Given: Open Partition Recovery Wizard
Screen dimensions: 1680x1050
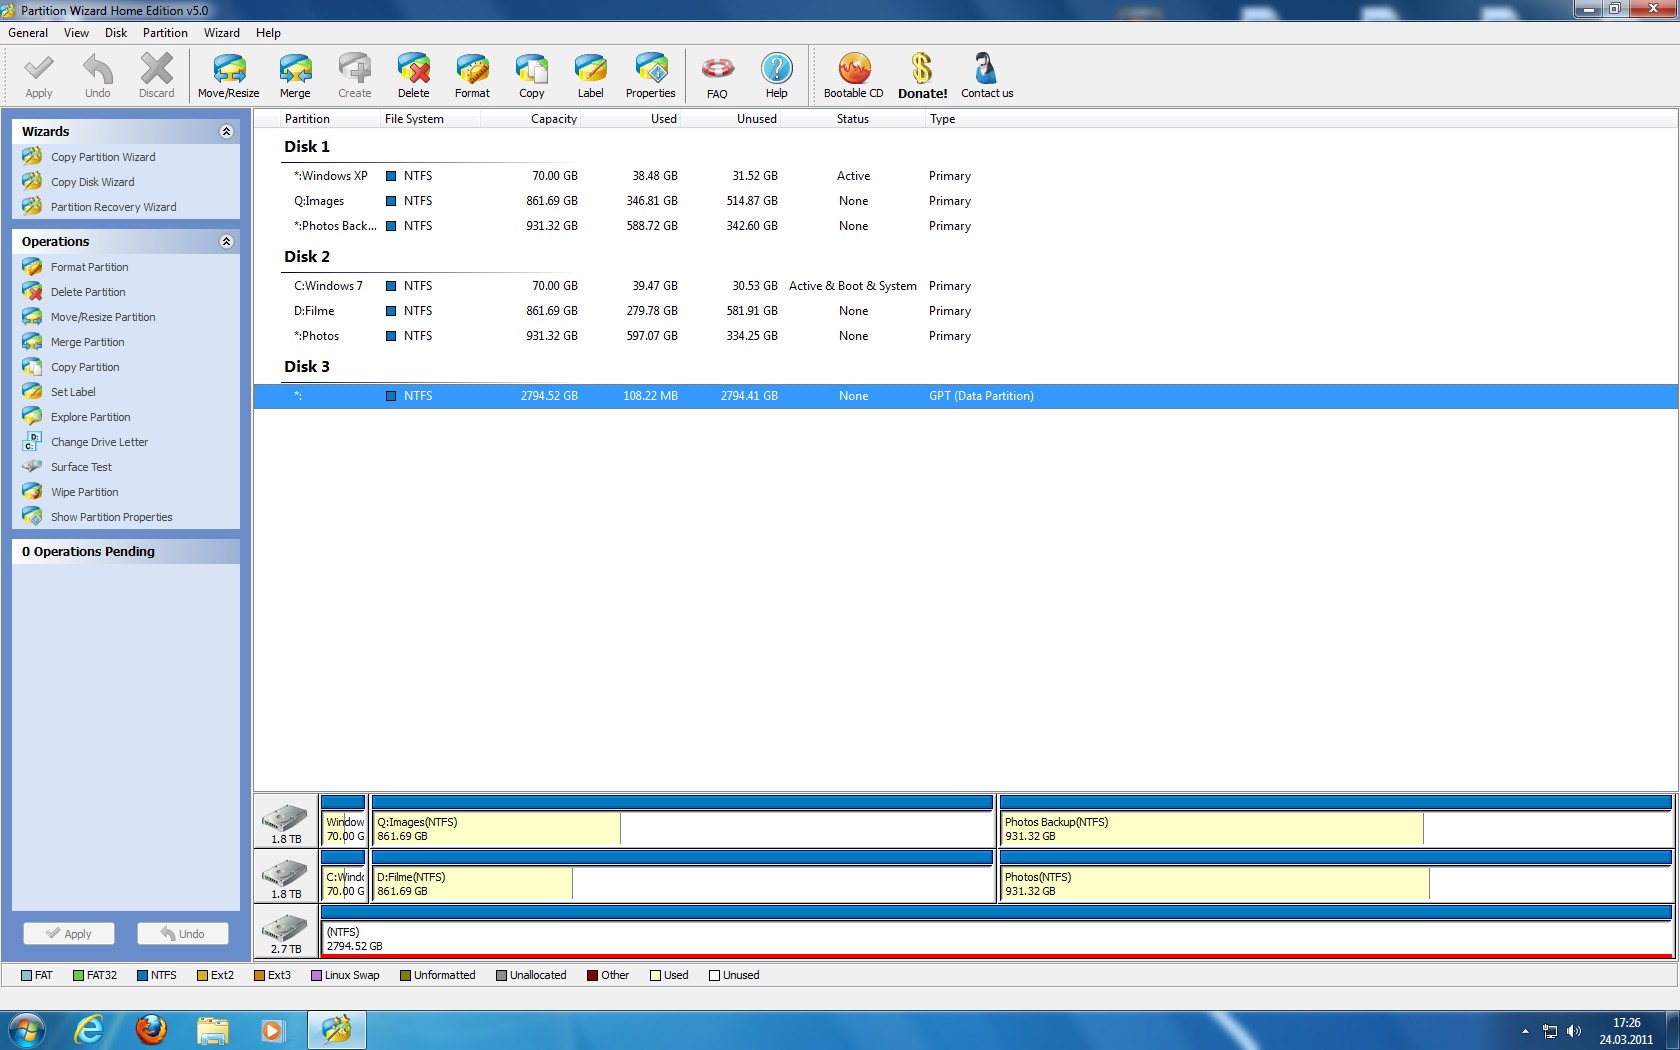Looking at the screenshot, I should click(x=113, y=207).
